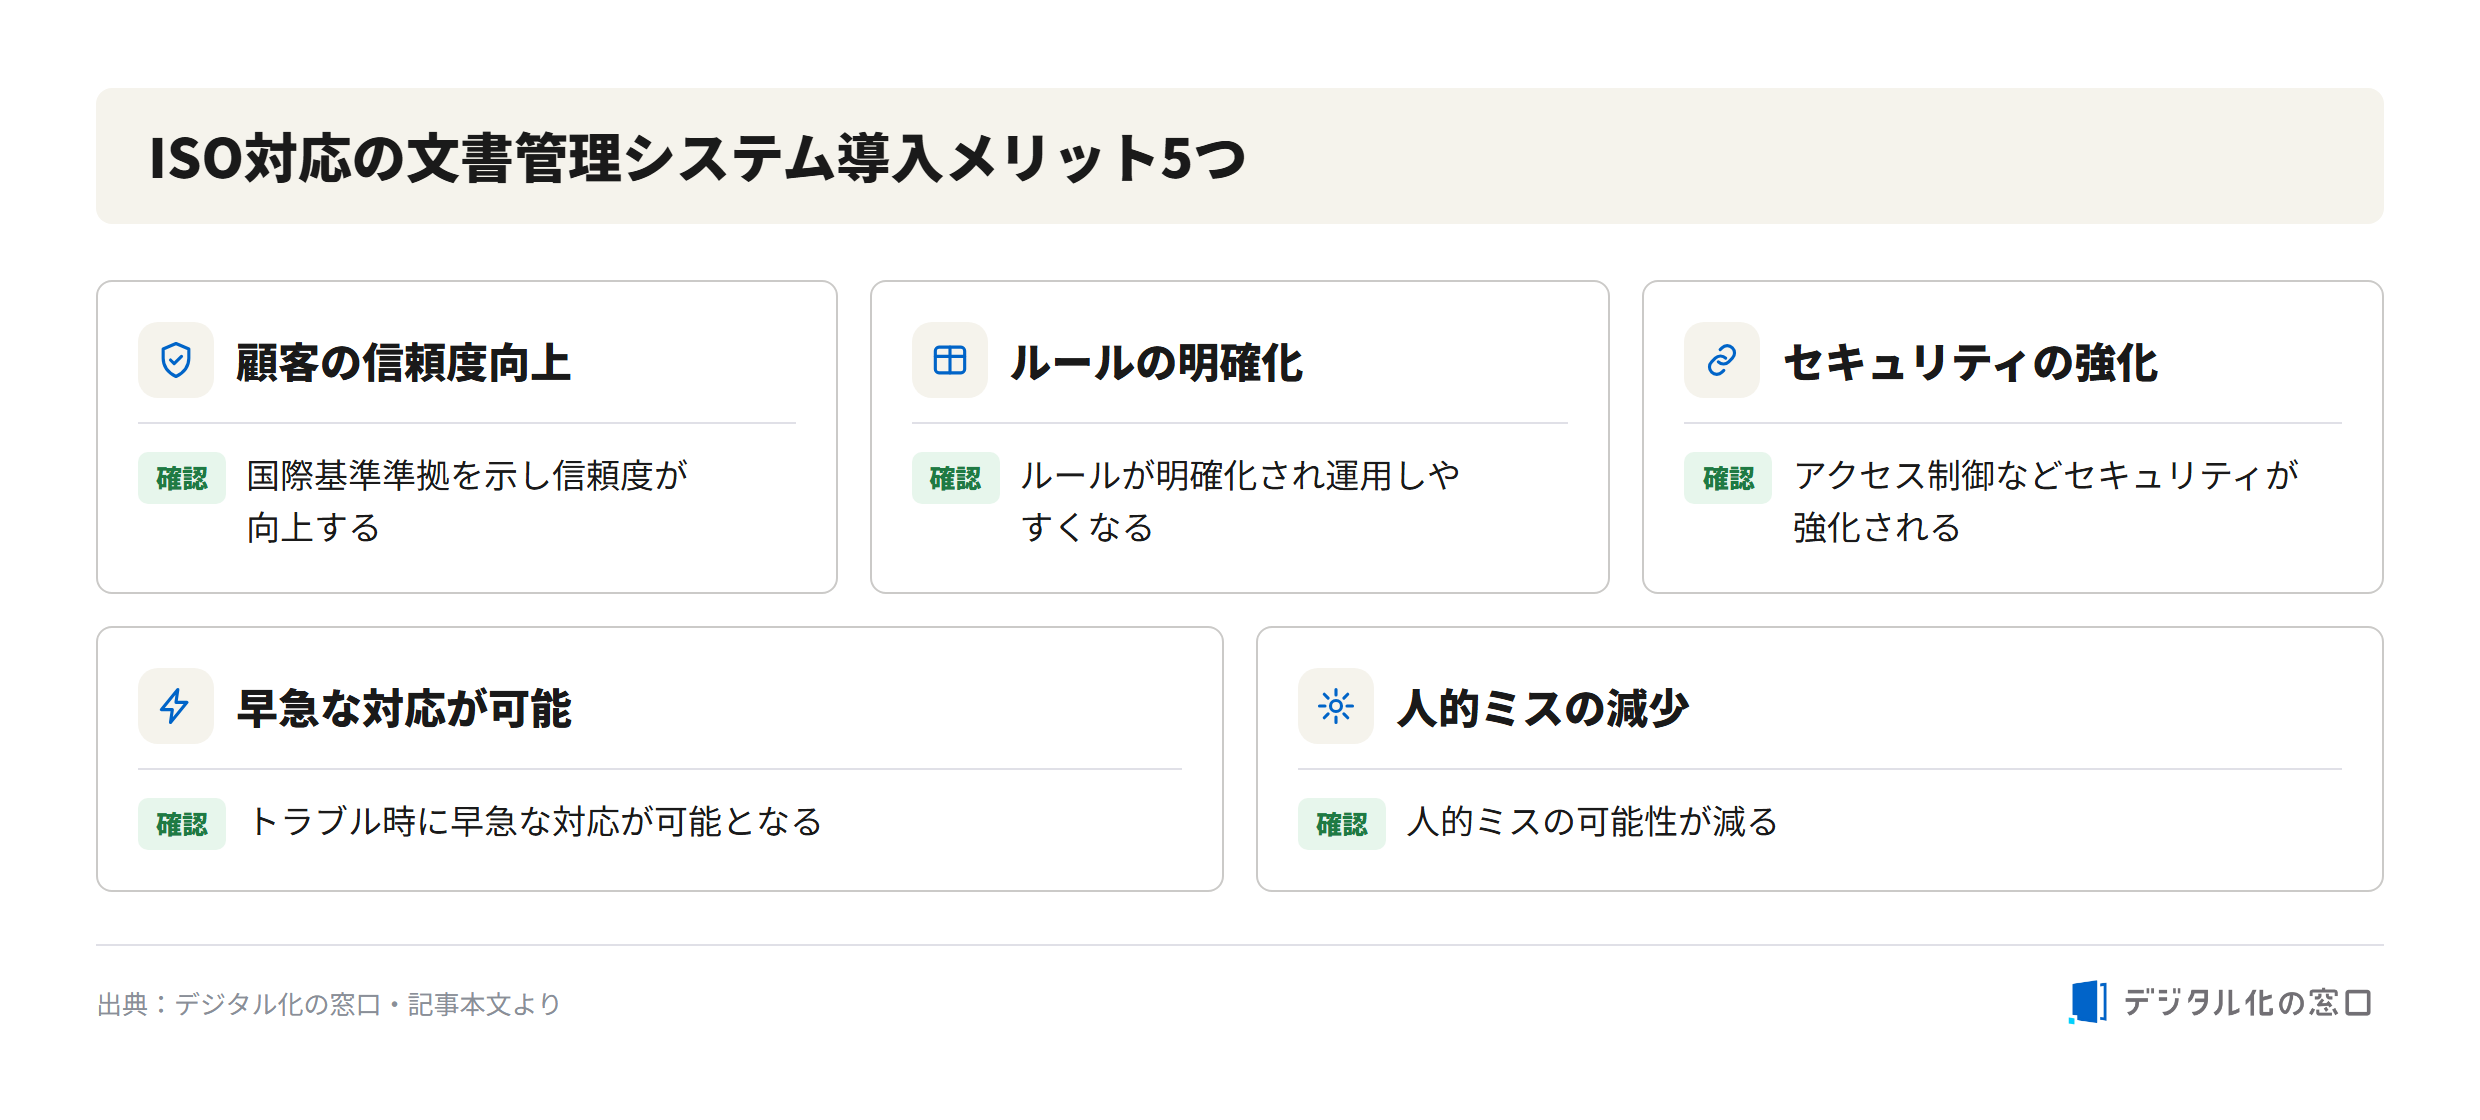Click the table grid icon beside ルールの明確化
2480x1120 pixels.
click(949, 360)
